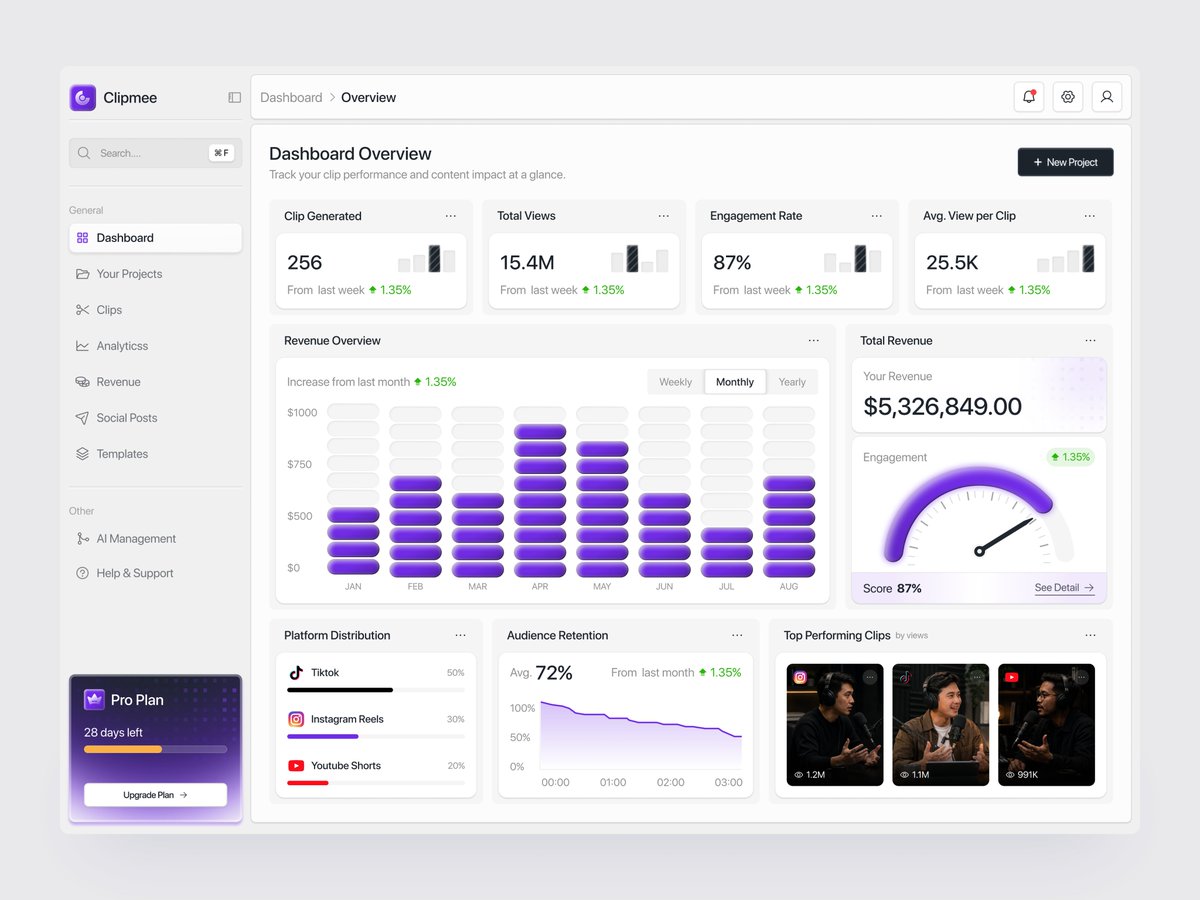Click the $5,326,849.00 revenue value
Viewport: 1200px width, 900px height.
[942, 406]
